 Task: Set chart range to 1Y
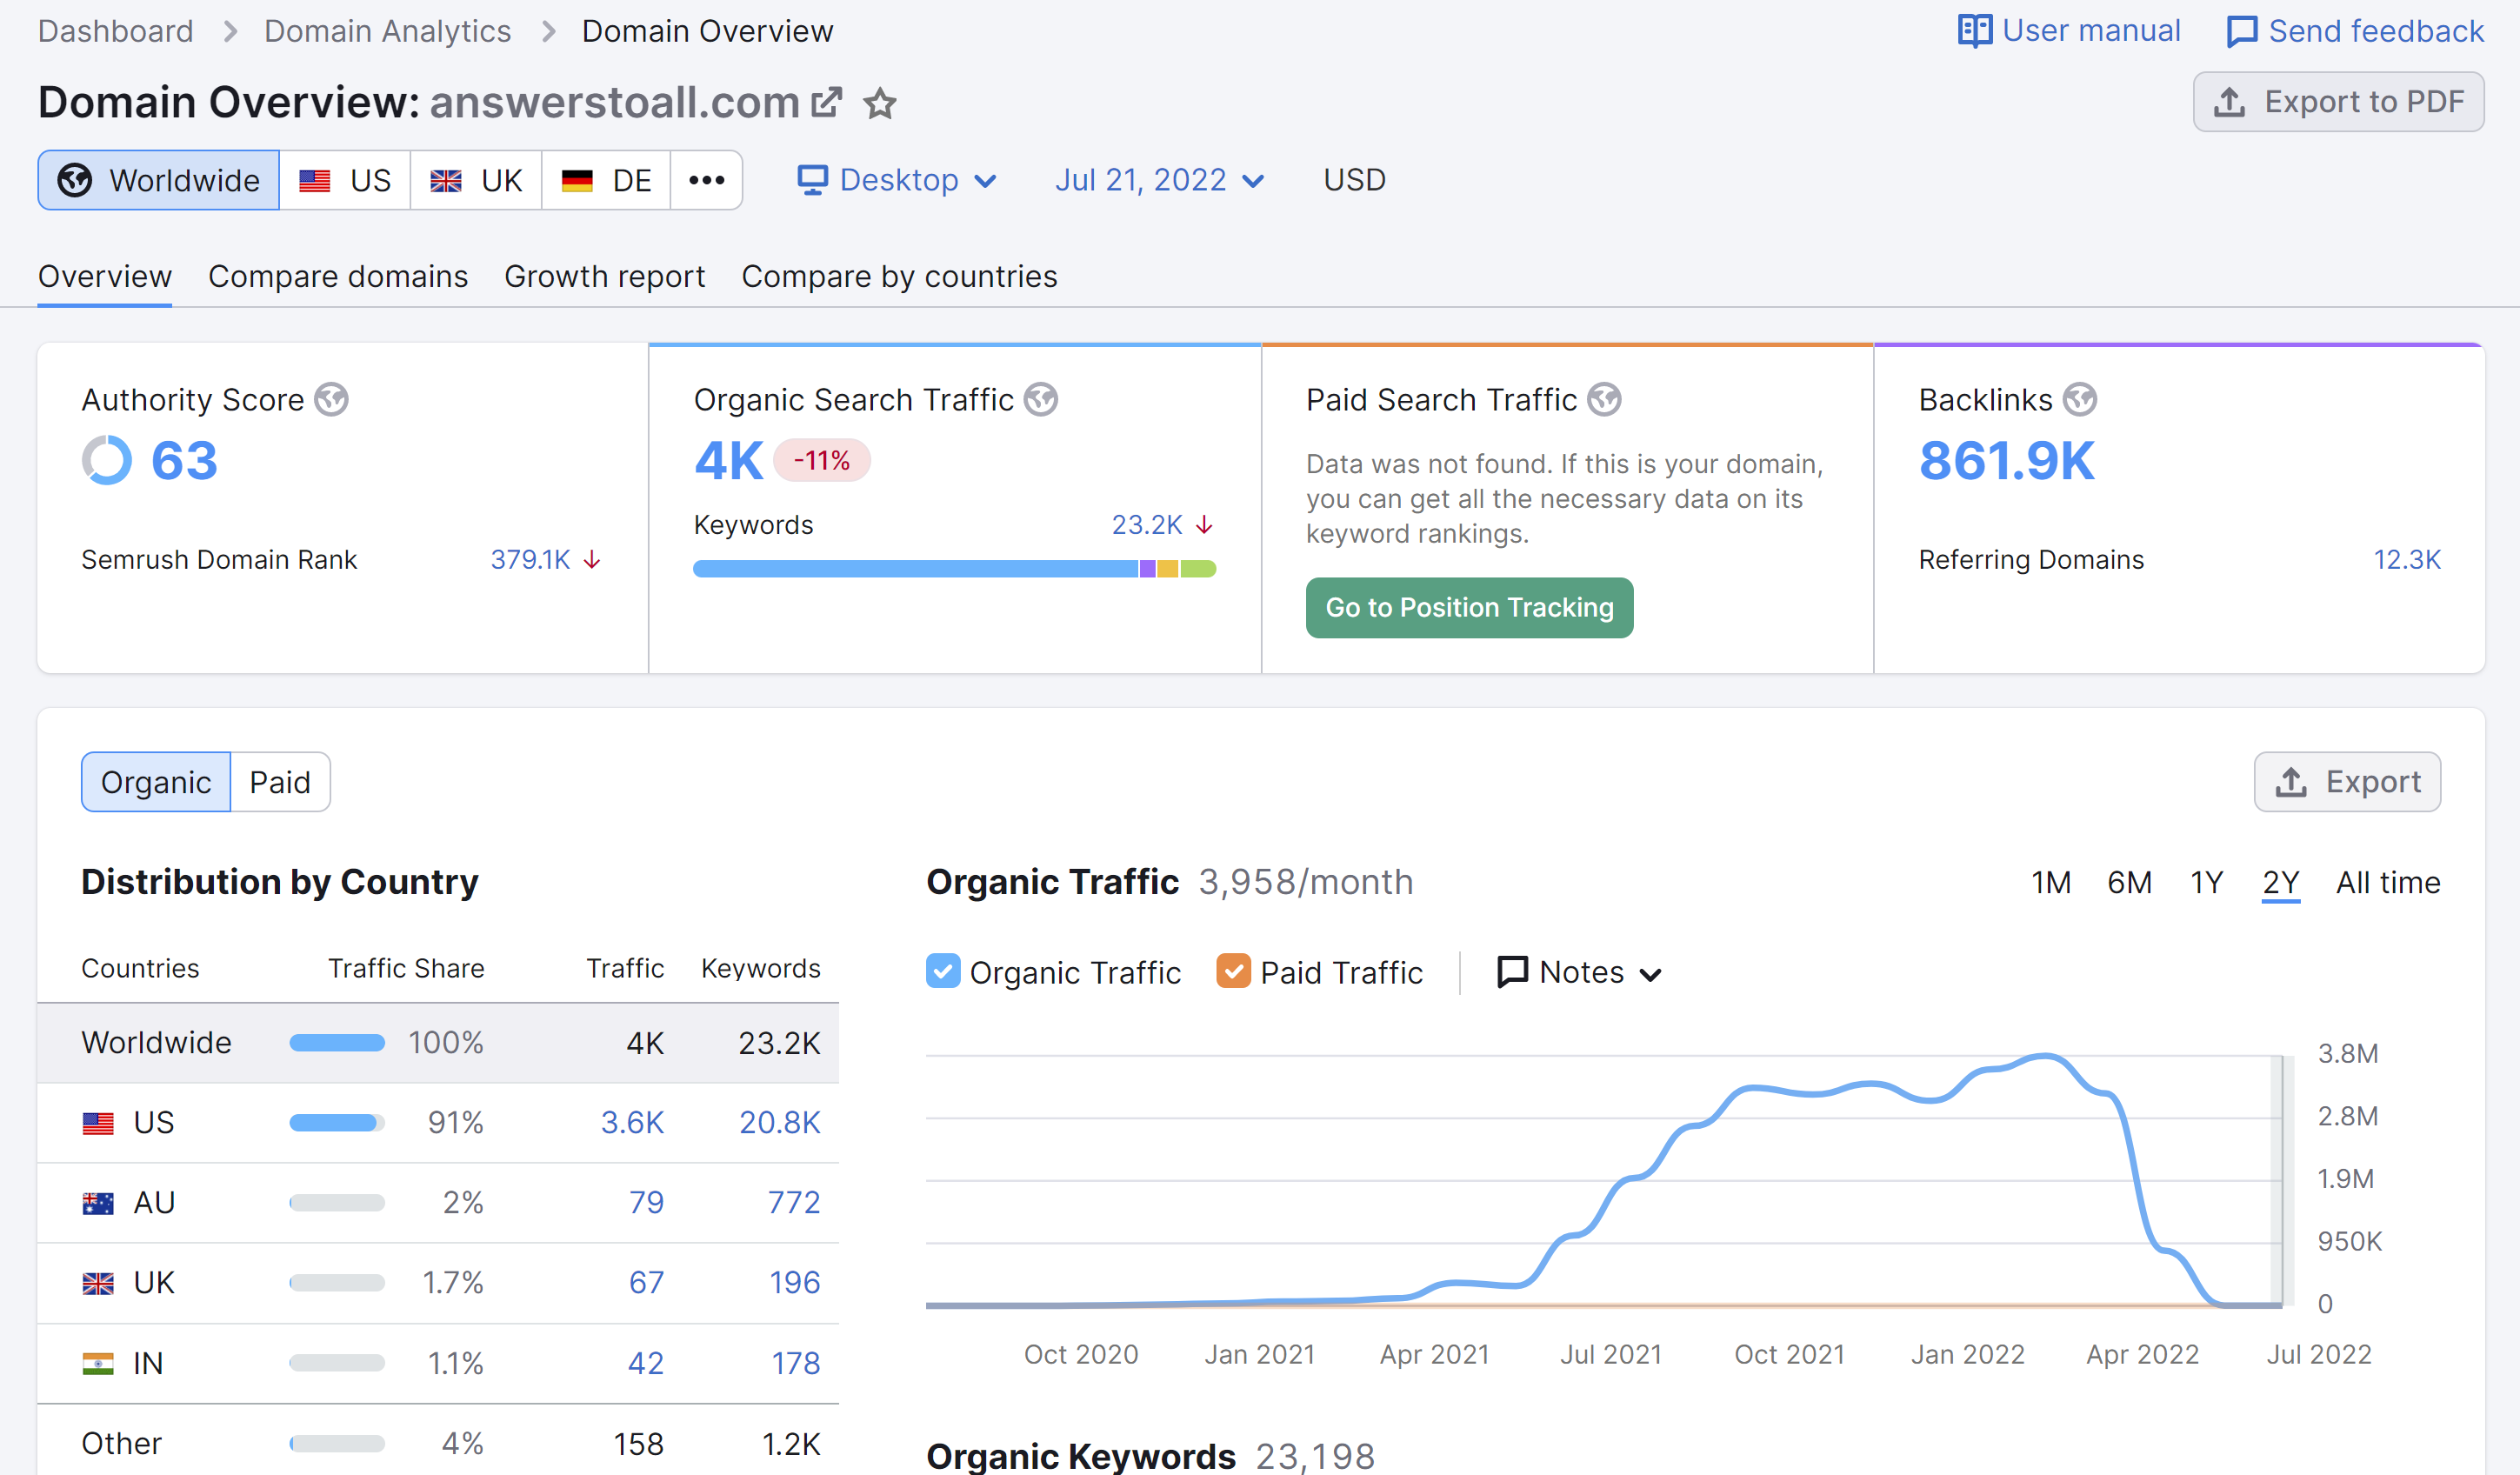[x=2206, y=882]
